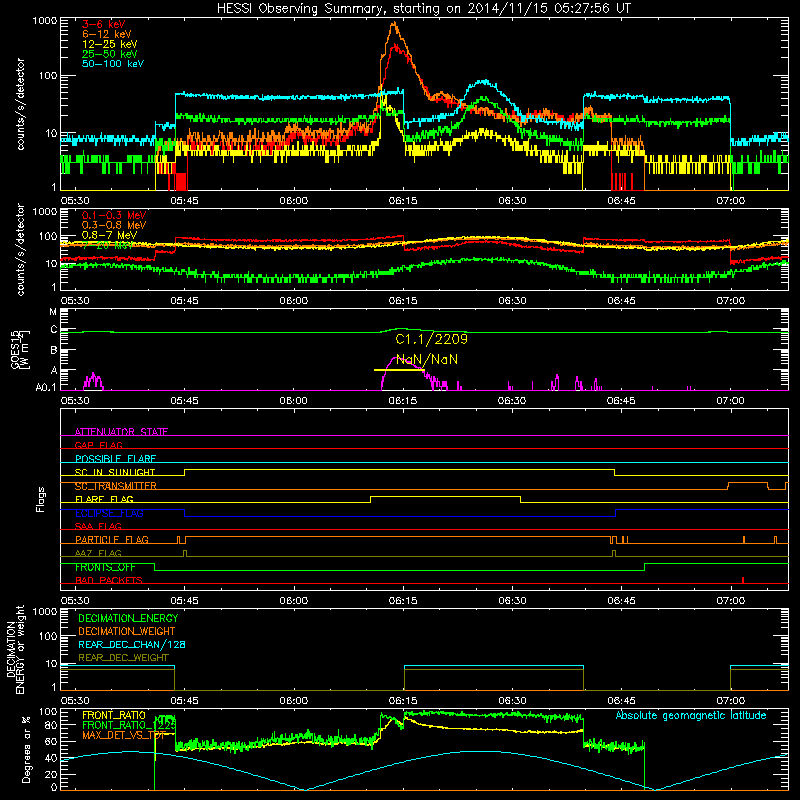Click the Flags panel axis title

(x=41, y=499)
